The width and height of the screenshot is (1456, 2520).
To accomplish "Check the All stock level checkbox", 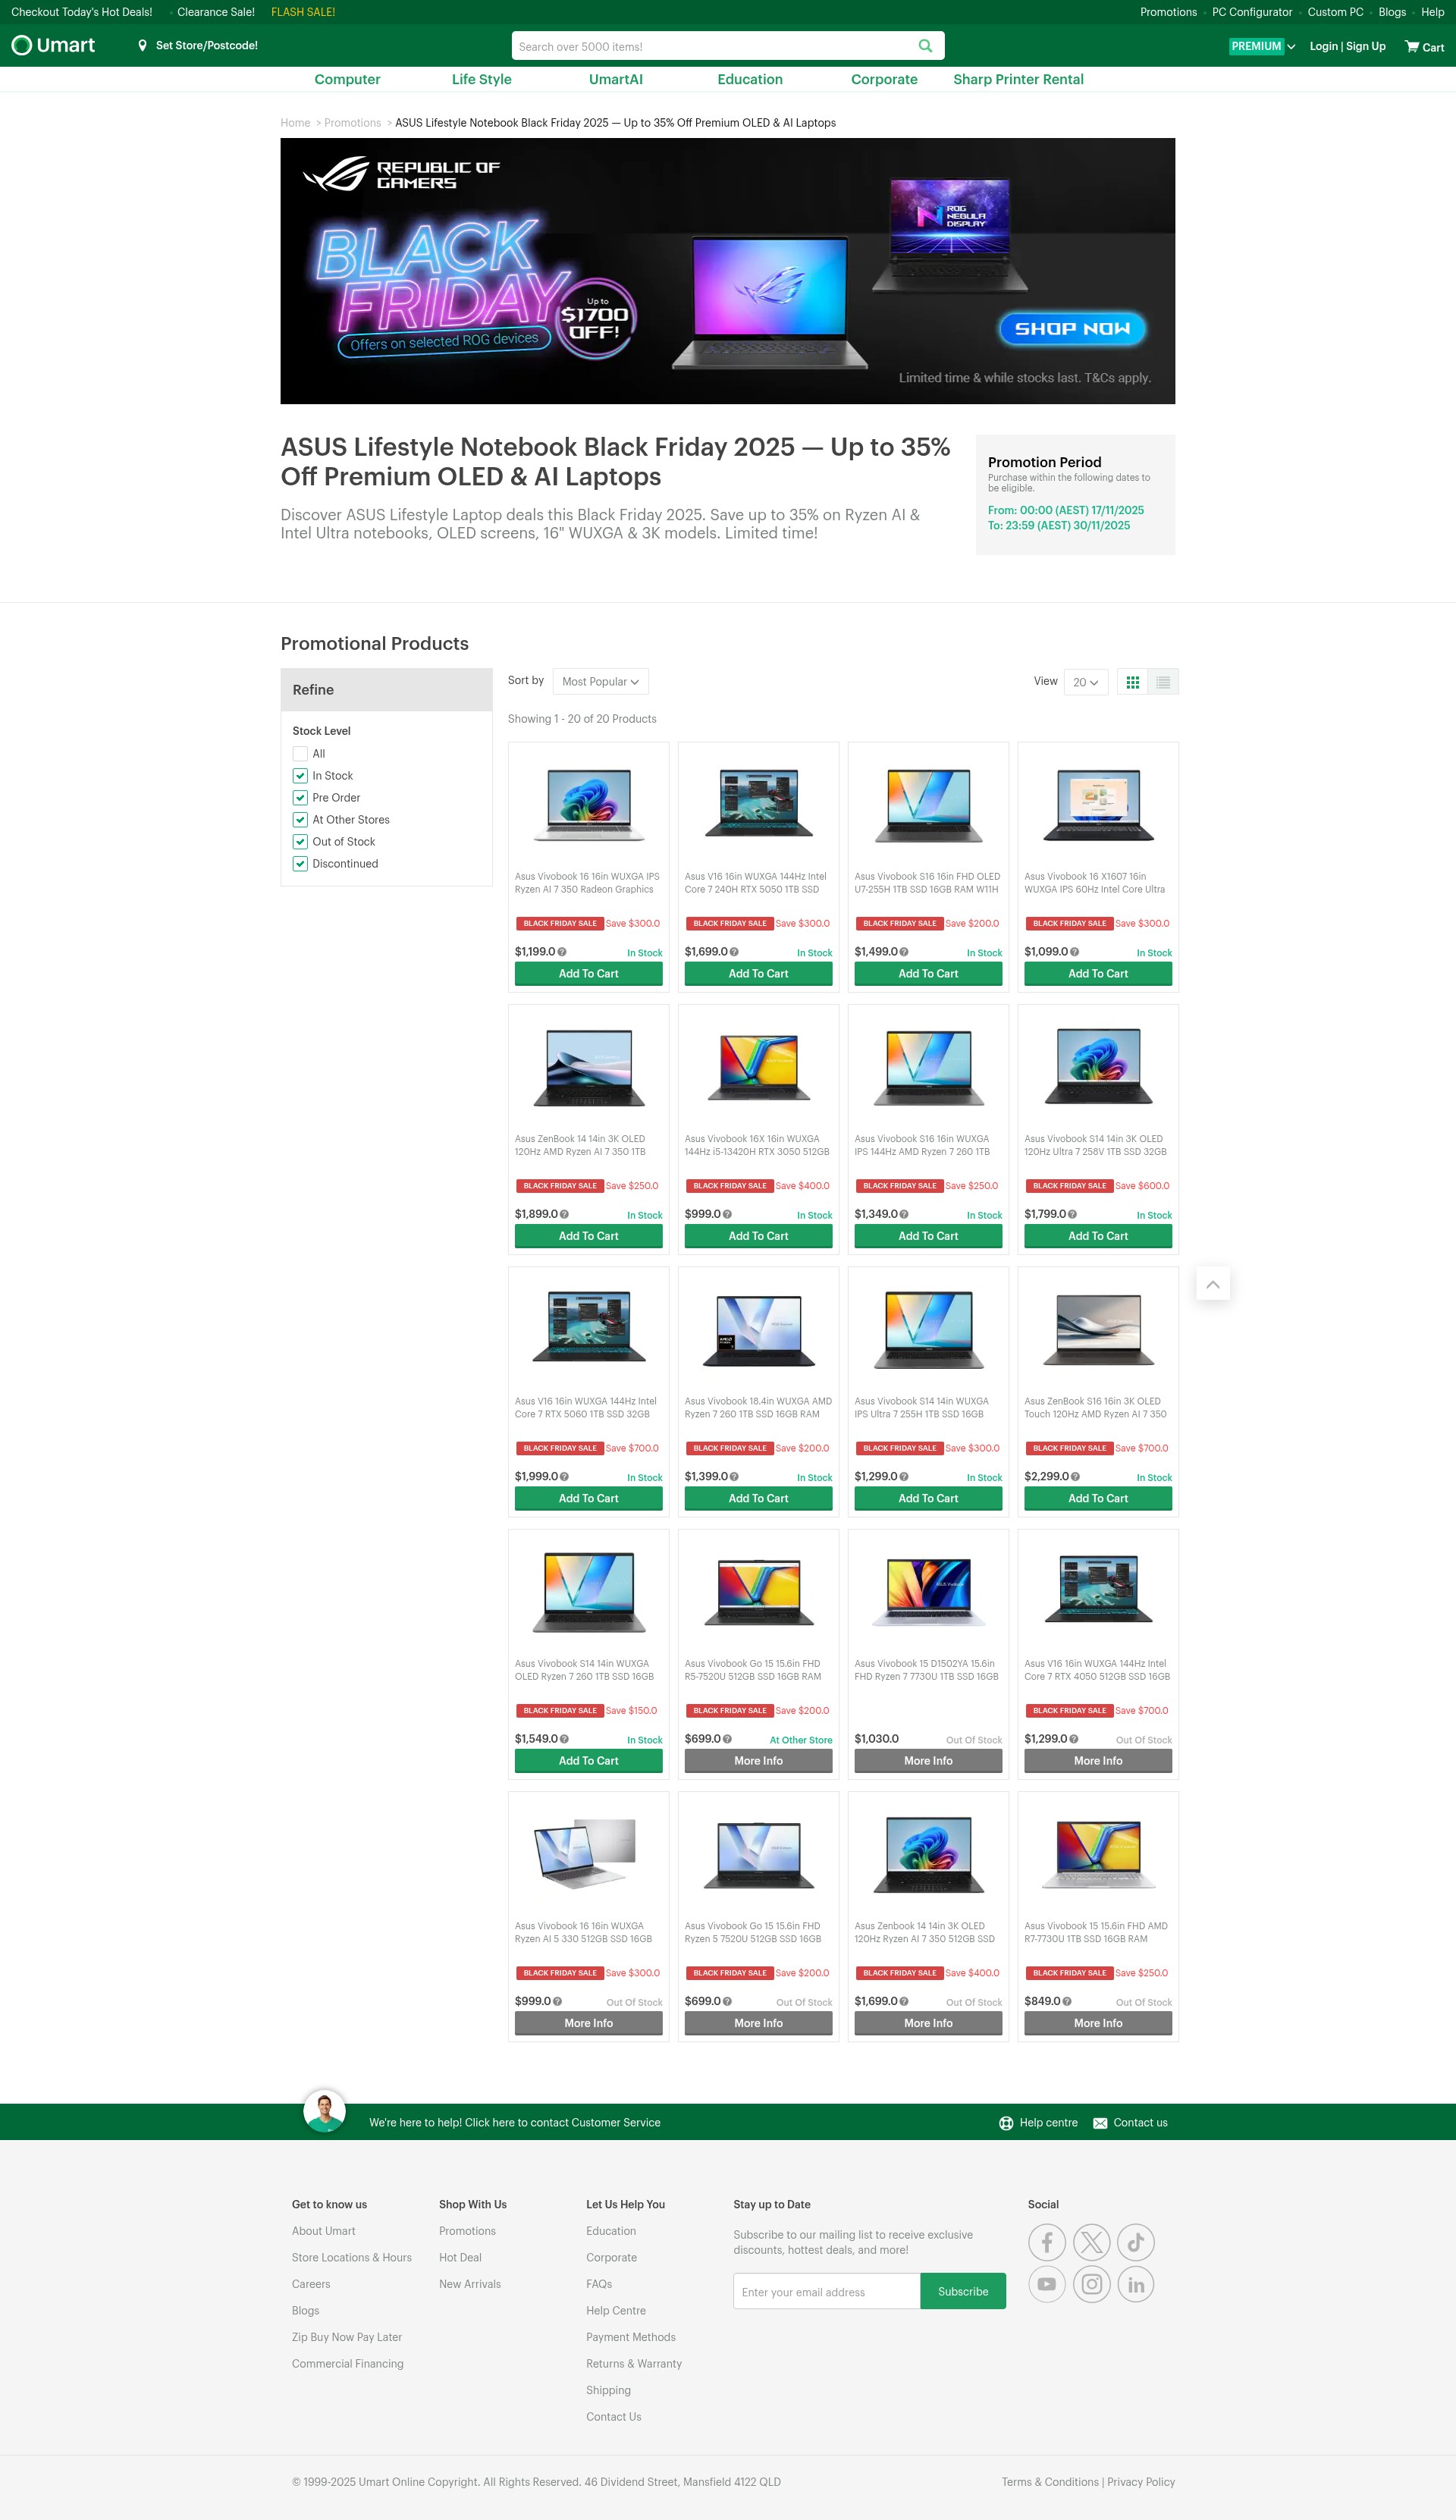I will tap(300, 754).
